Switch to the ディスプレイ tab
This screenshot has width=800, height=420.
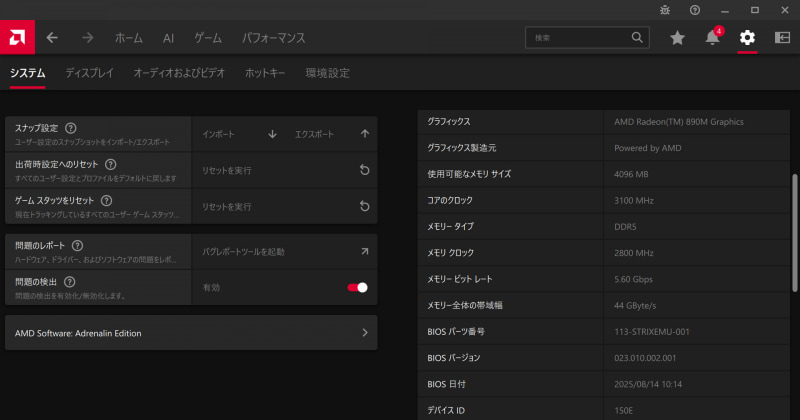89,73
